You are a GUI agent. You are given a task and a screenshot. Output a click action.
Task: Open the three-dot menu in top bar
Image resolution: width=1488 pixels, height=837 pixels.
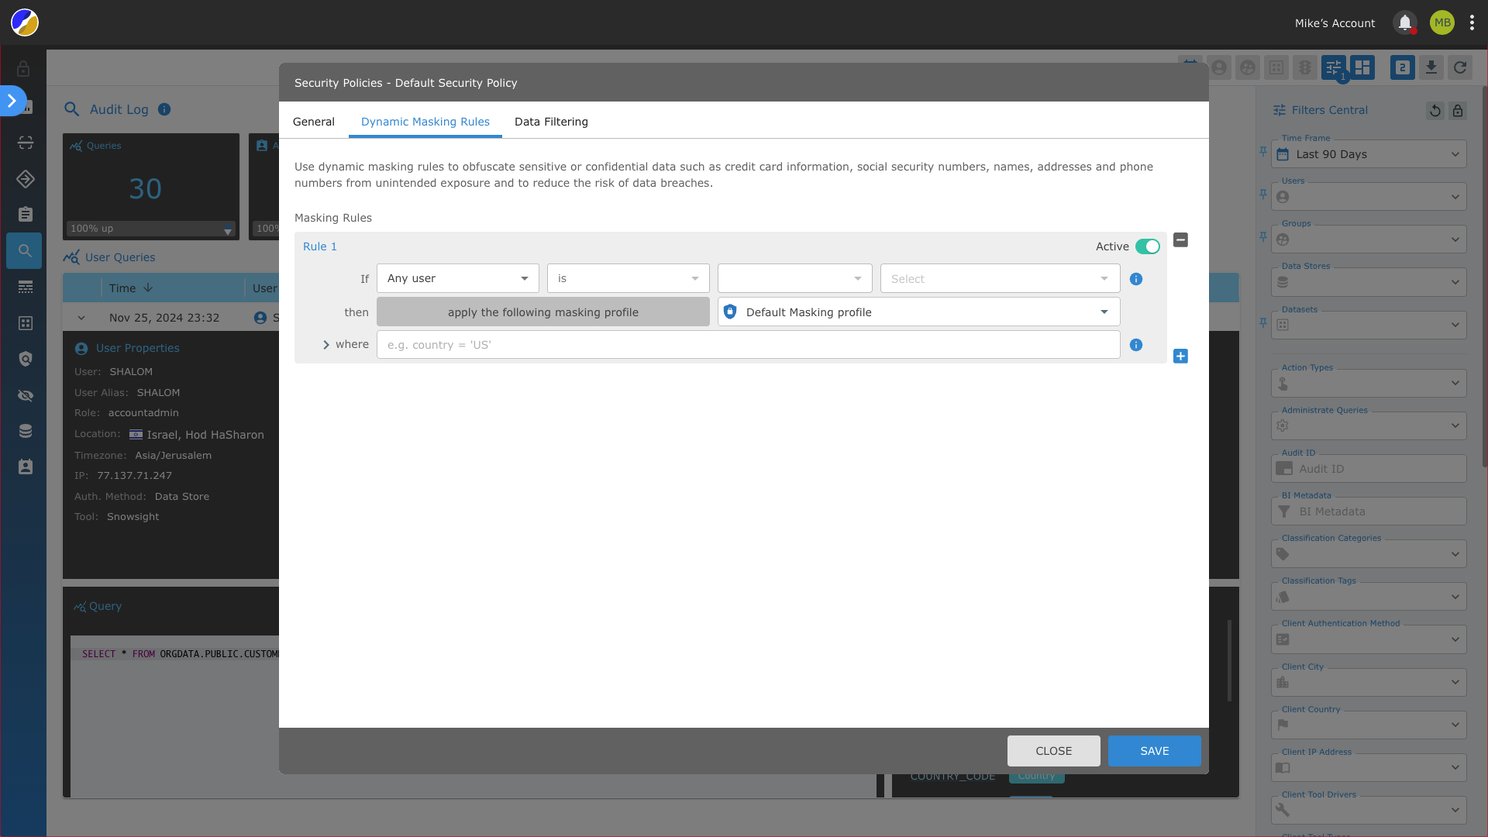pos(1472,22)
